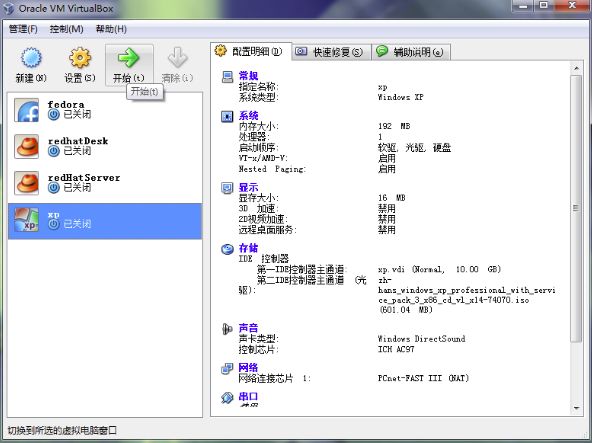Click the video memory value 16 MB

pos(392,198)
